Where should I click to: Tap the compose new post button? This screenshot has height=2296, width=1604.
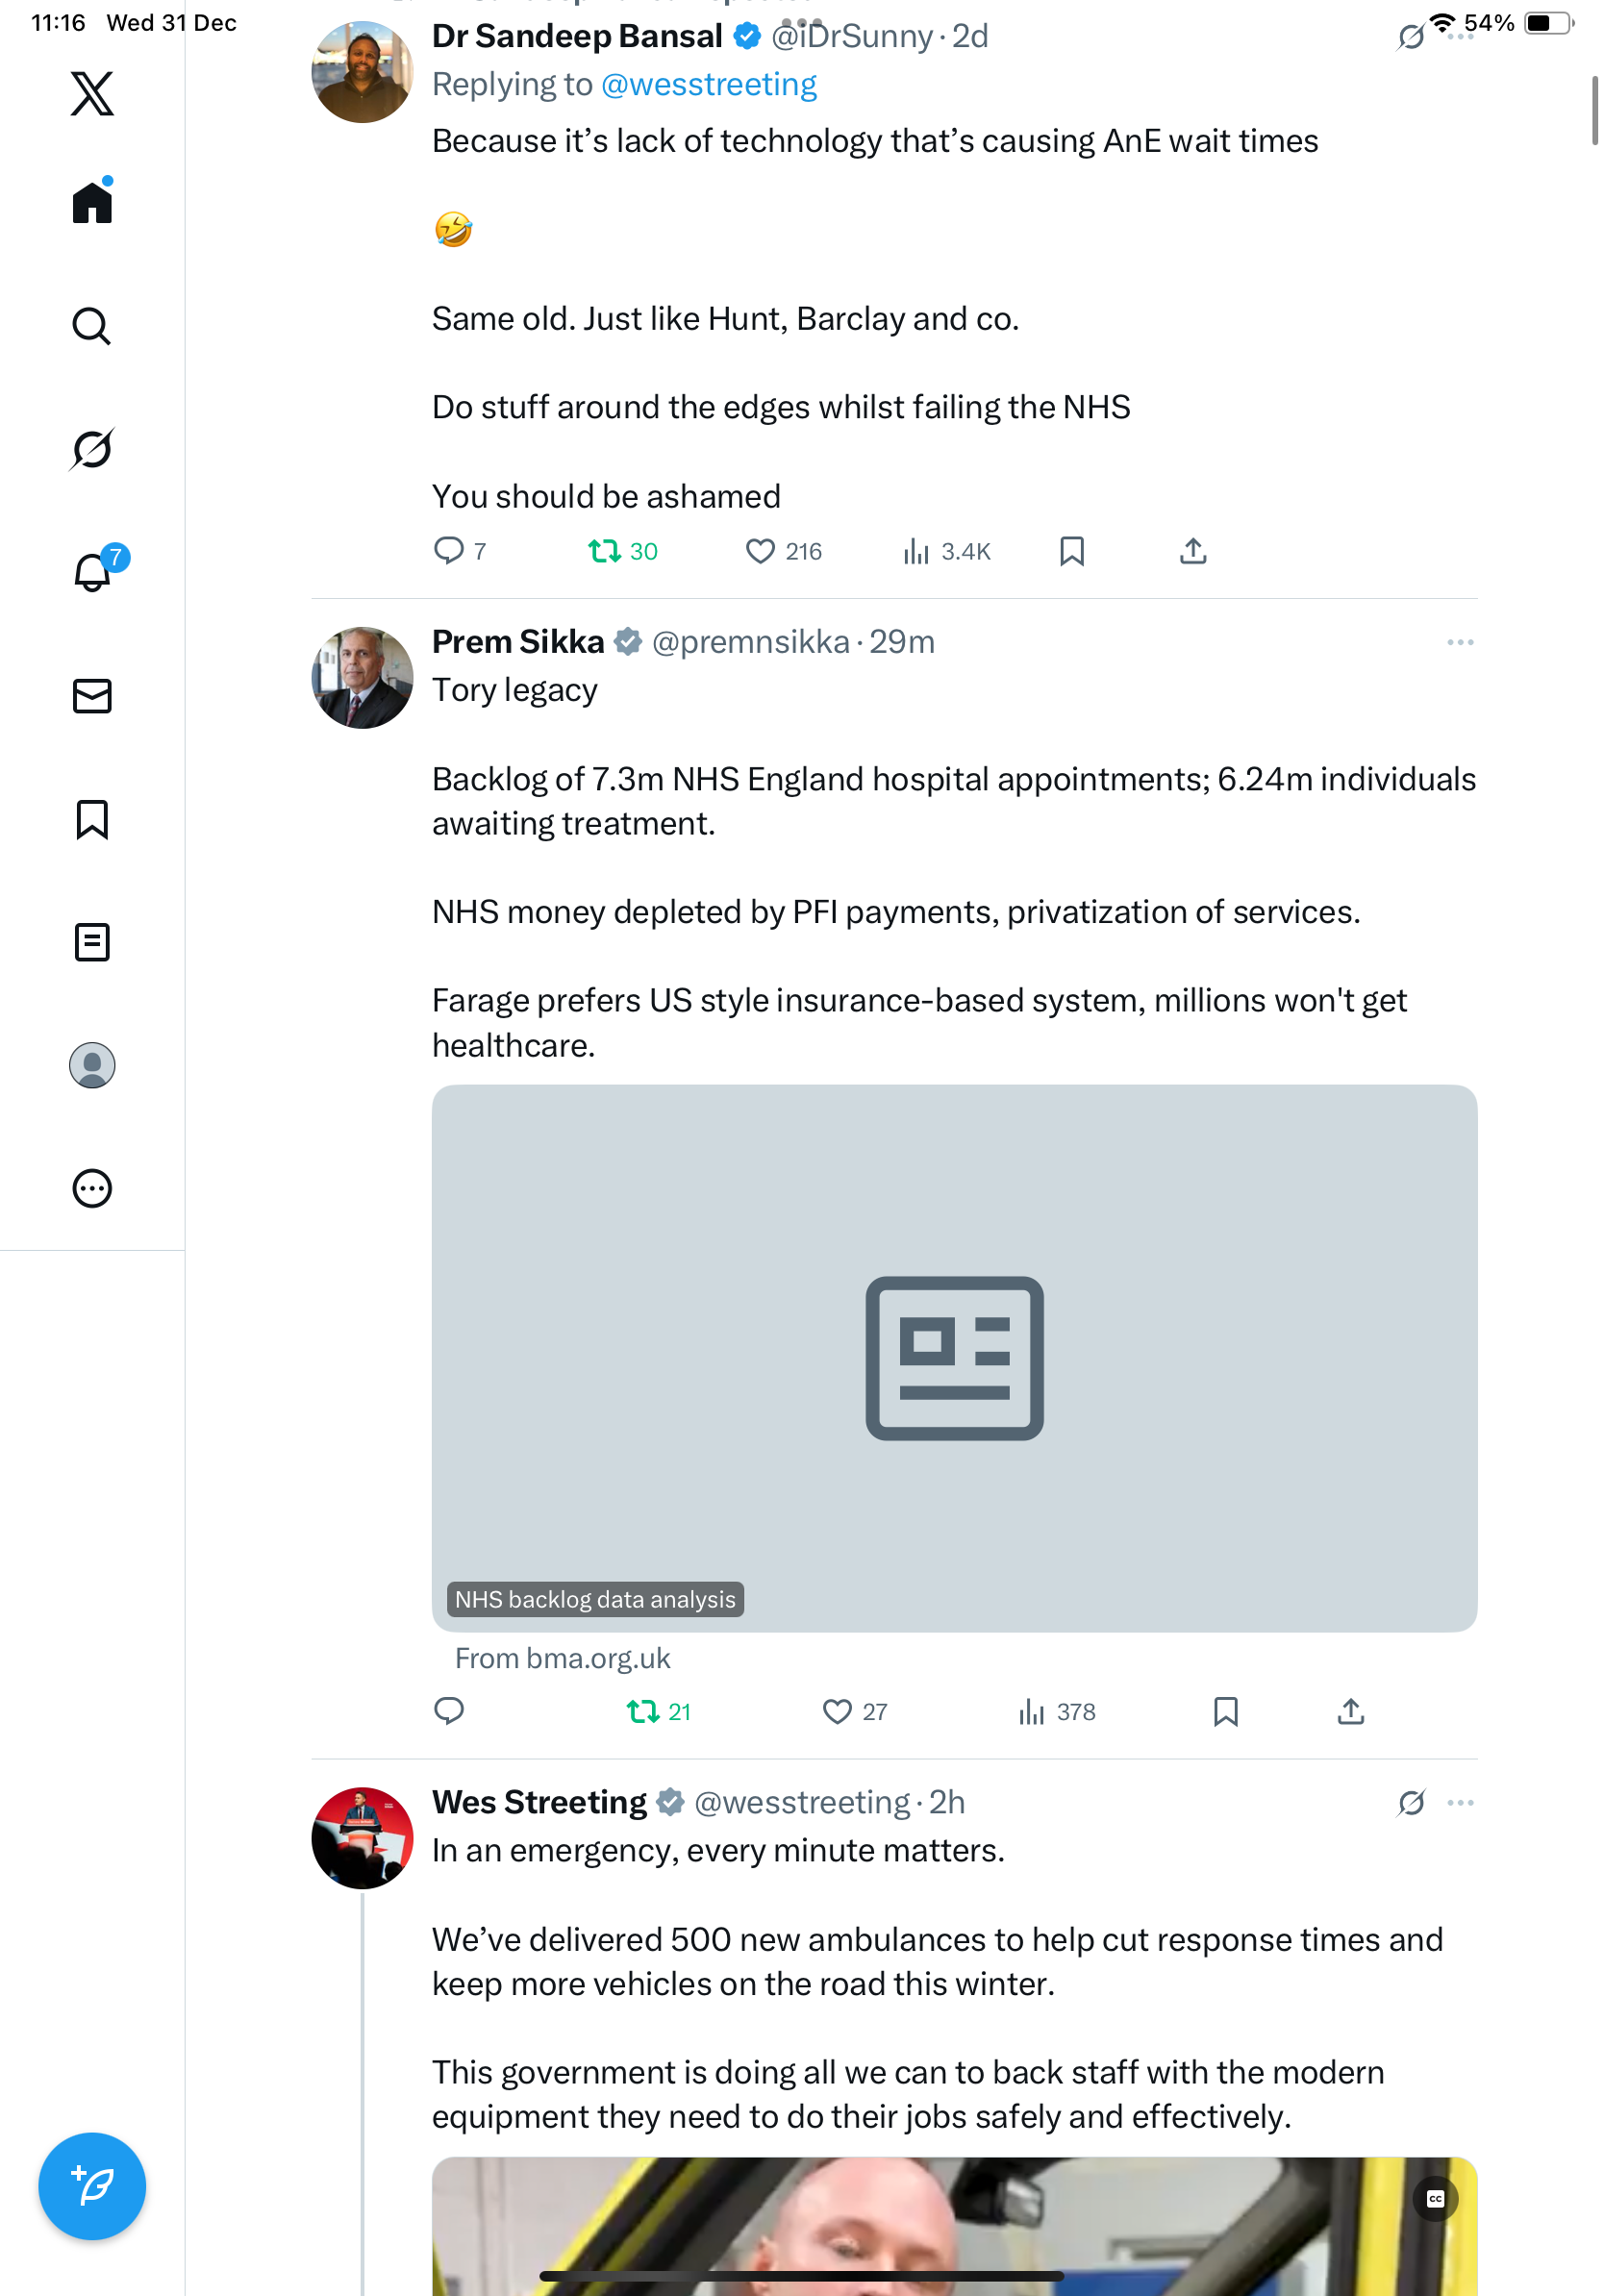coord(92,2186)
